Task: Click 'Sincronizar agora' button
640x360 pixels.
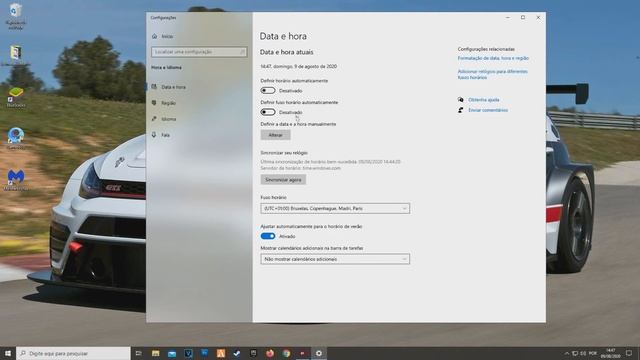Action: tap(283, 180)
